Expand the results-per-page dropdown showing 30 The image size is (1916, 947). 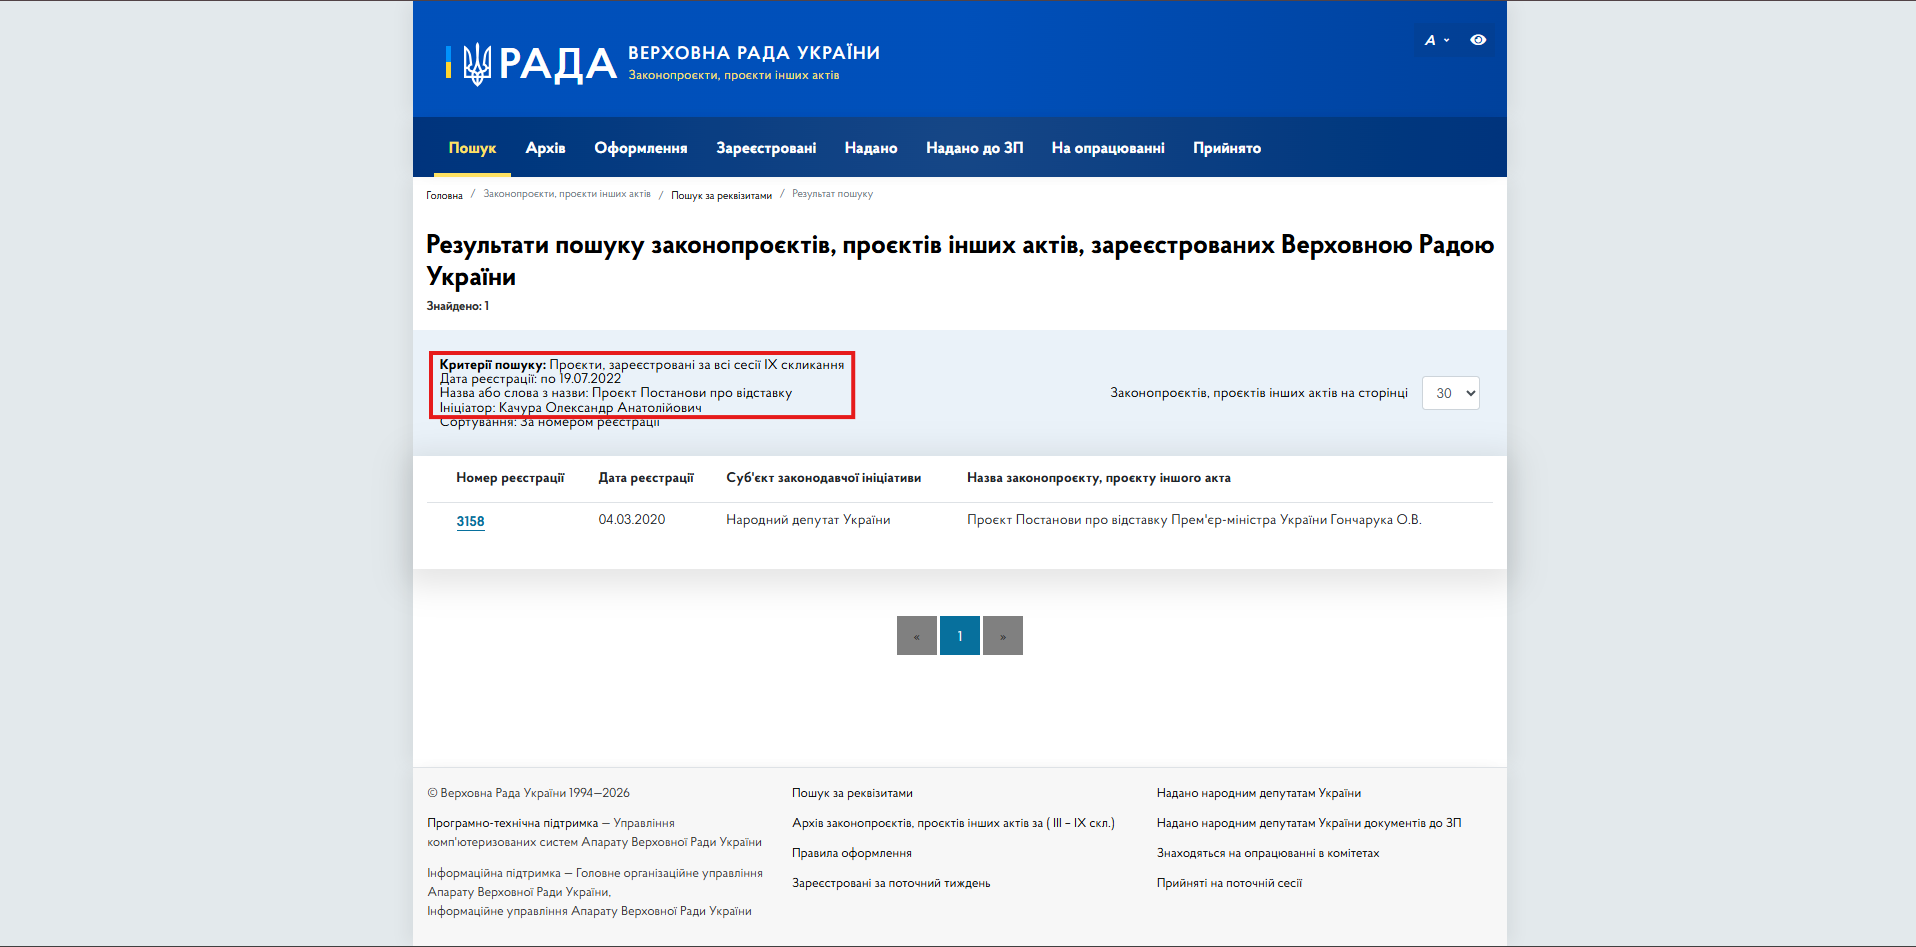1451,393
